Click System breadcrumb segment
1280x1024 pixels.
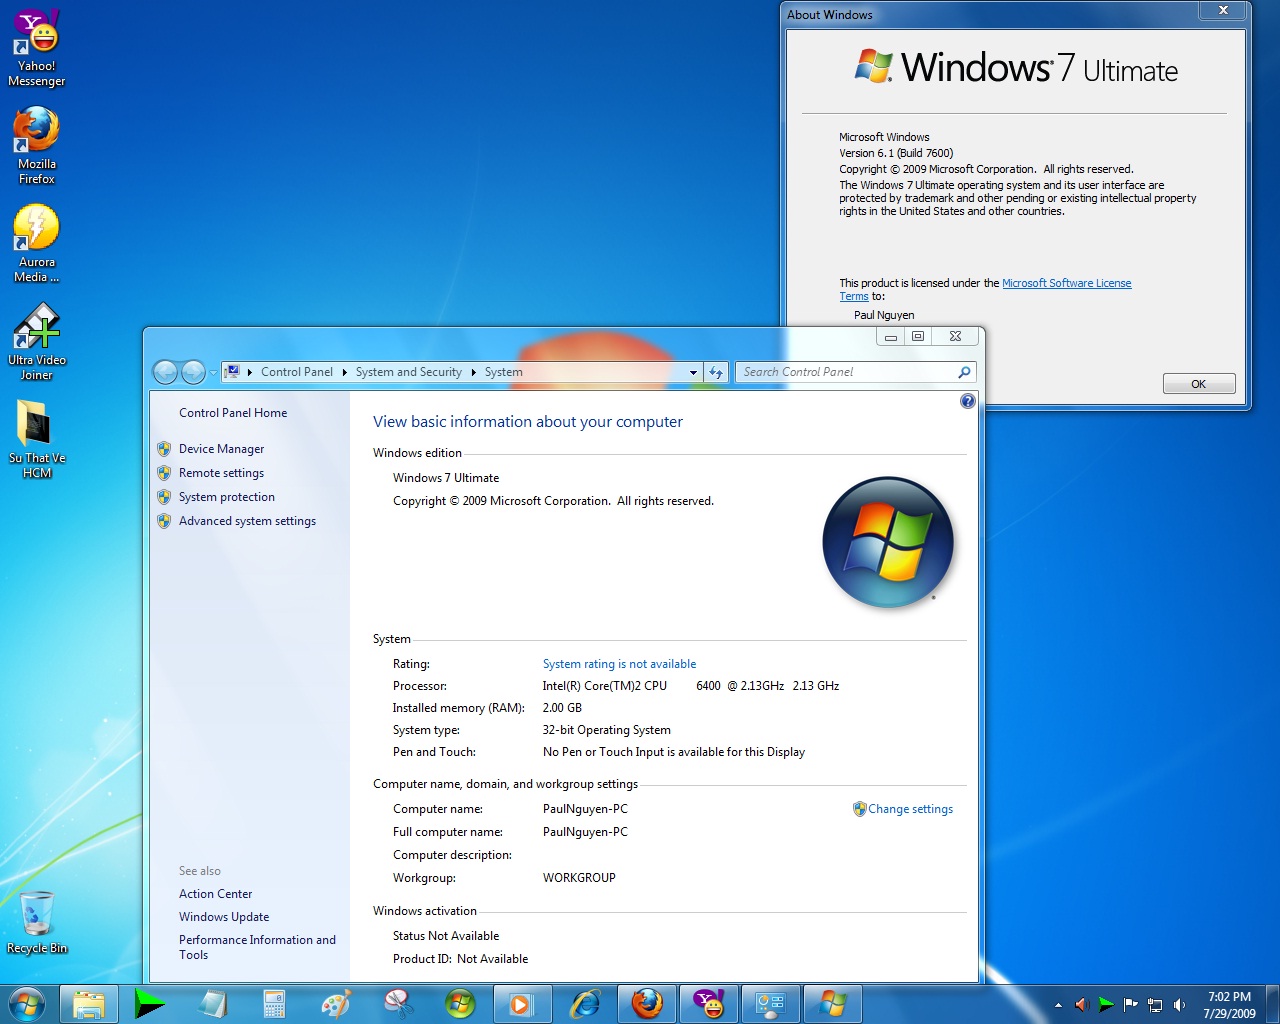point(503,372)
